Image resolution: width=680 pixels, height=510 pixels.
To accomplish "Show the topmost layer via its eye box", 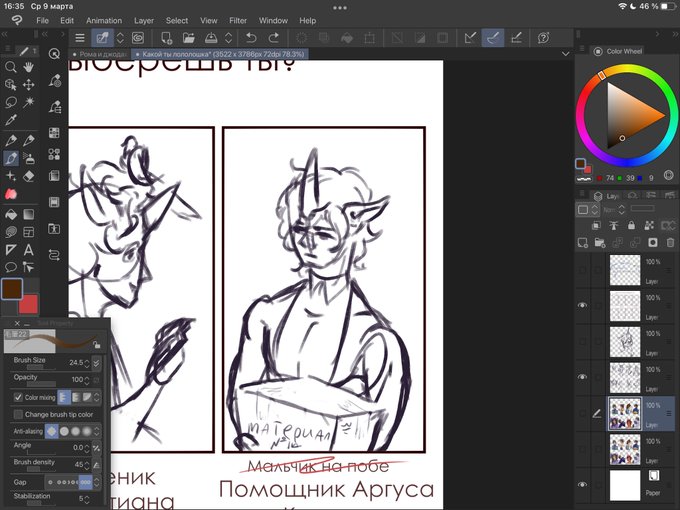I will [x=582, y=270].
